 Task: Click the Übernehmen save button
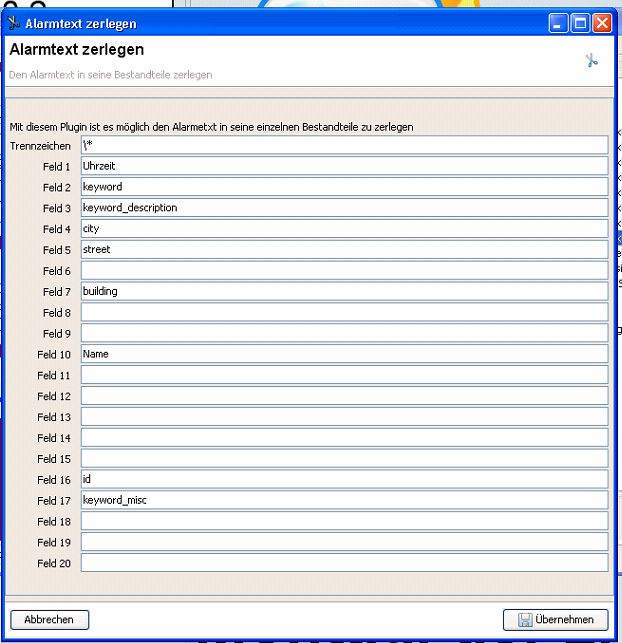point(556,619)
